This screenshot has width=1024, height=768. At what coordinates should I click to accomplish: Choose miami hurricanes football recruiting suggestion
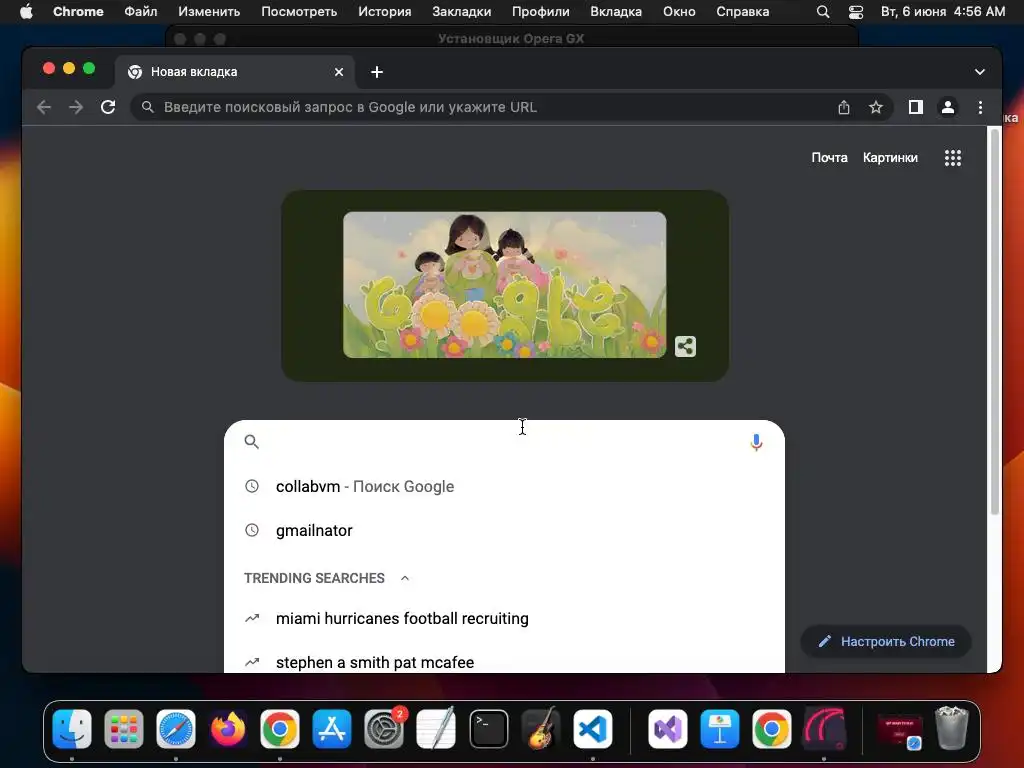click(x=504, y=618)
